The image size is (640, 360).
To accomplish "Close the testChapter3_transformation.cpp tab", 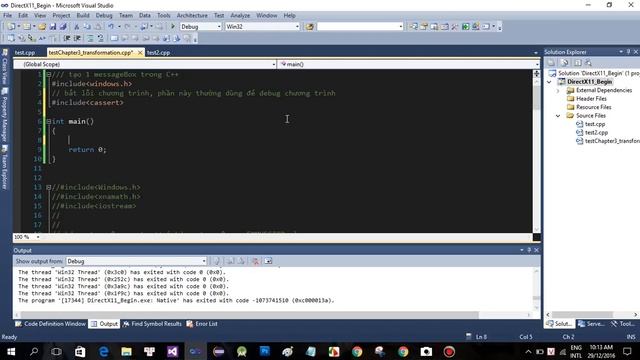I will (140, 53).
